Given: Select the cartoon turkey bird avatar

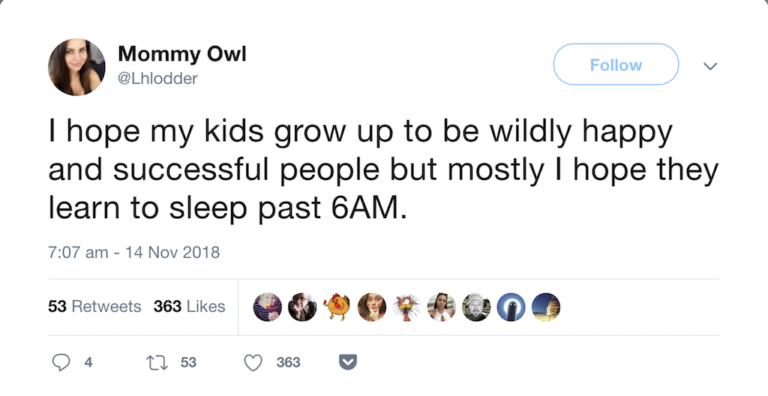Looking at the screenshot, I should click(x=407, y=307).
